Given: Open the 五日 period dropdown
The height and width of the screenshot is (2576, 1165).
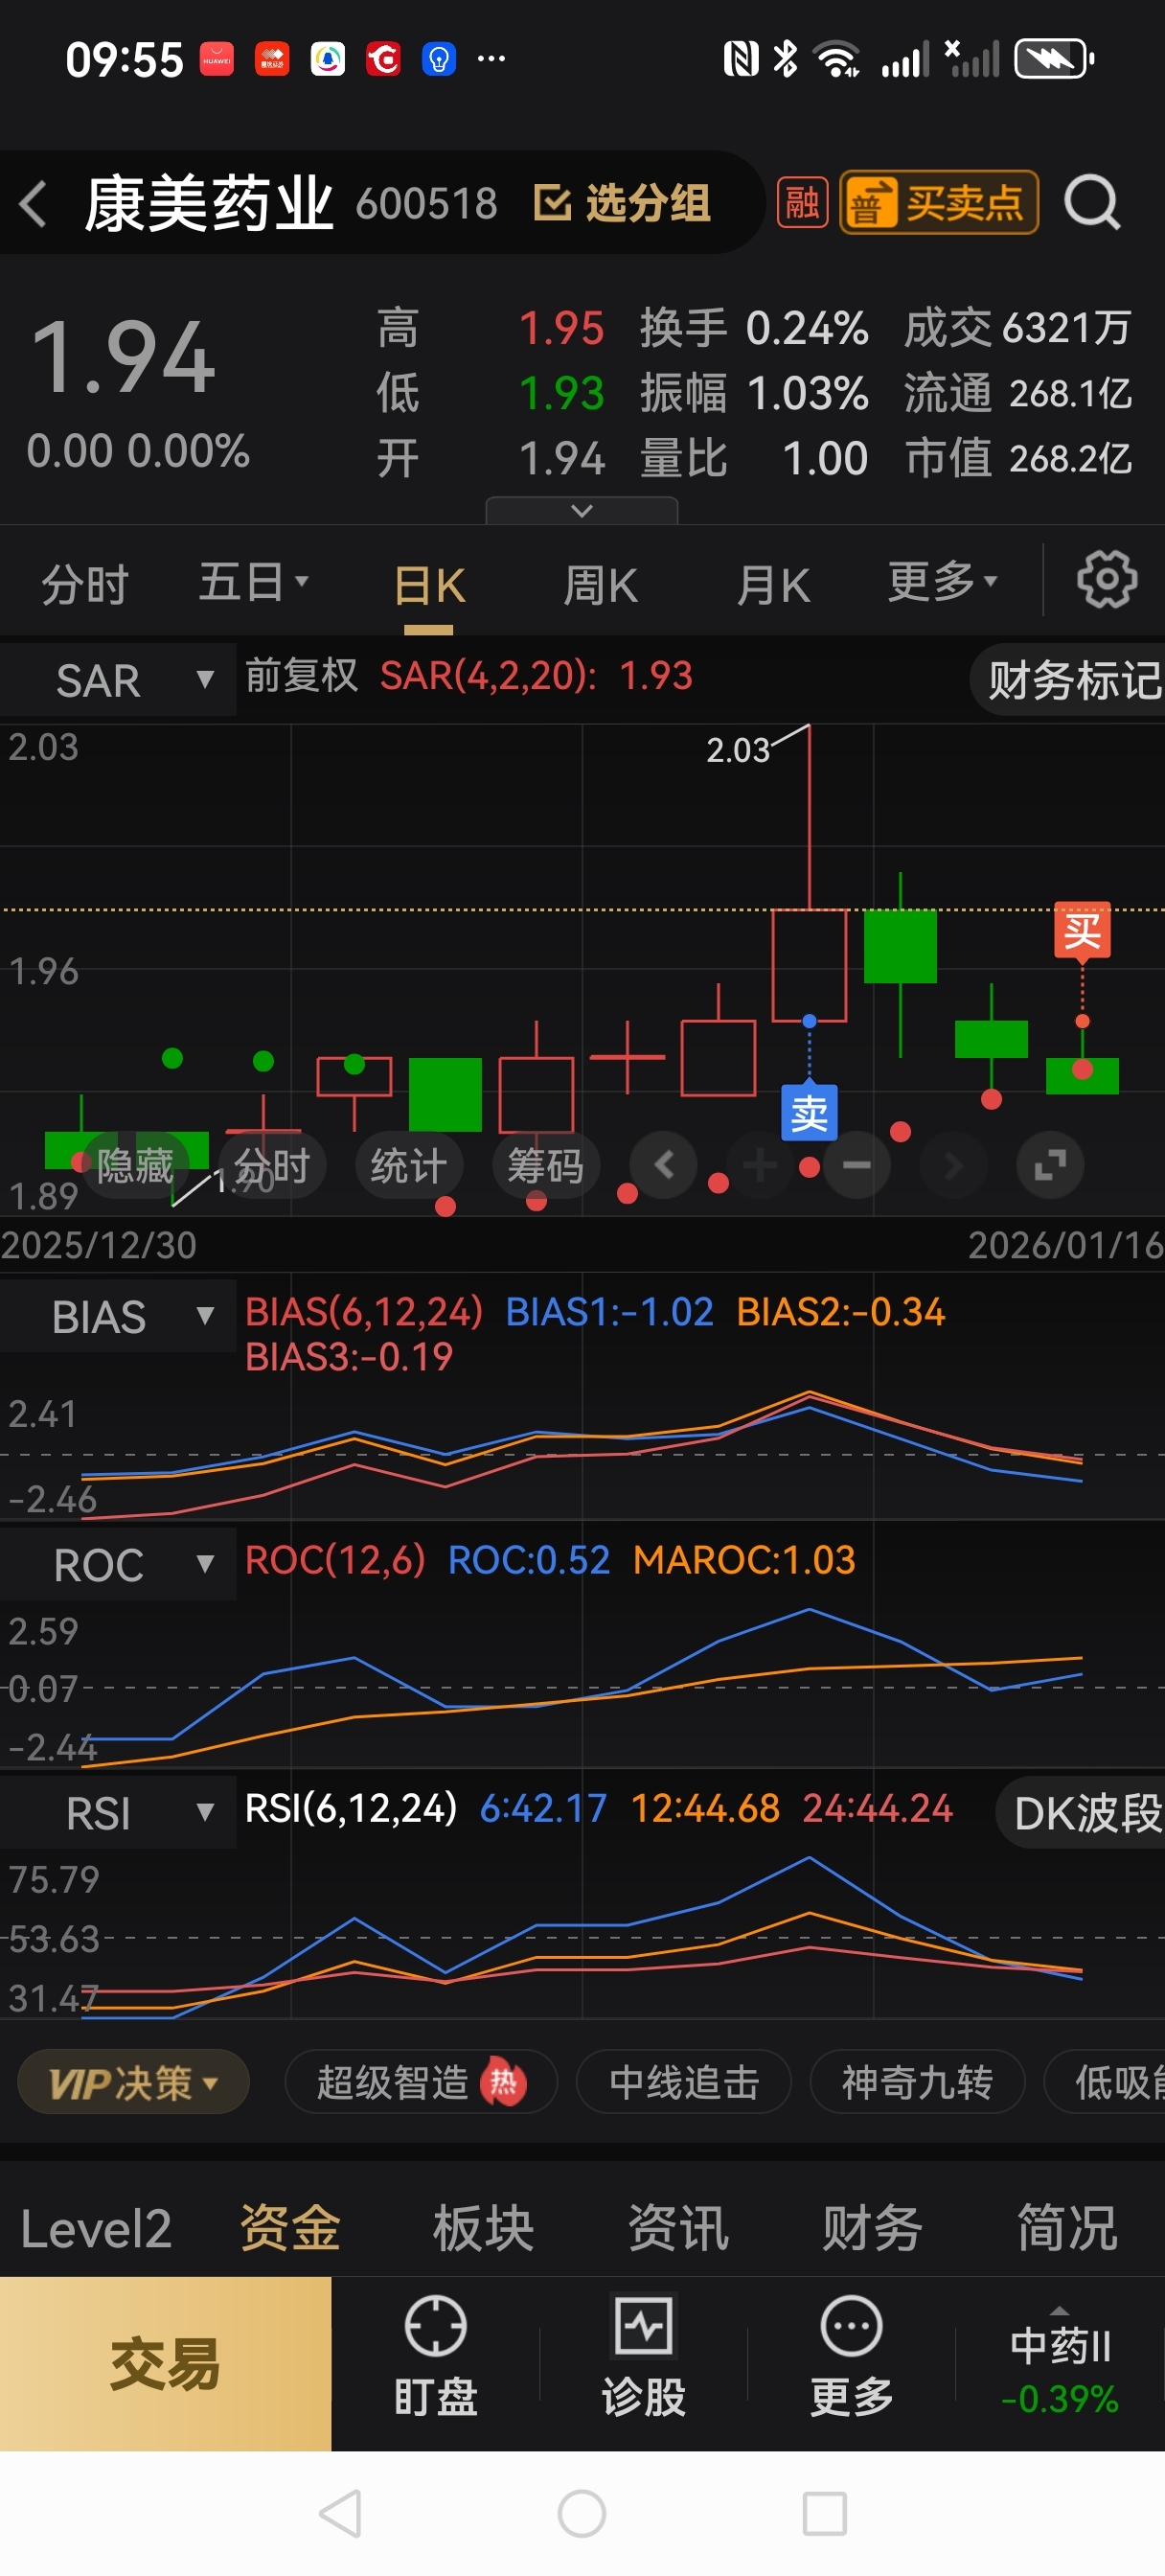Looking at the screenshot, I should 253,582.
